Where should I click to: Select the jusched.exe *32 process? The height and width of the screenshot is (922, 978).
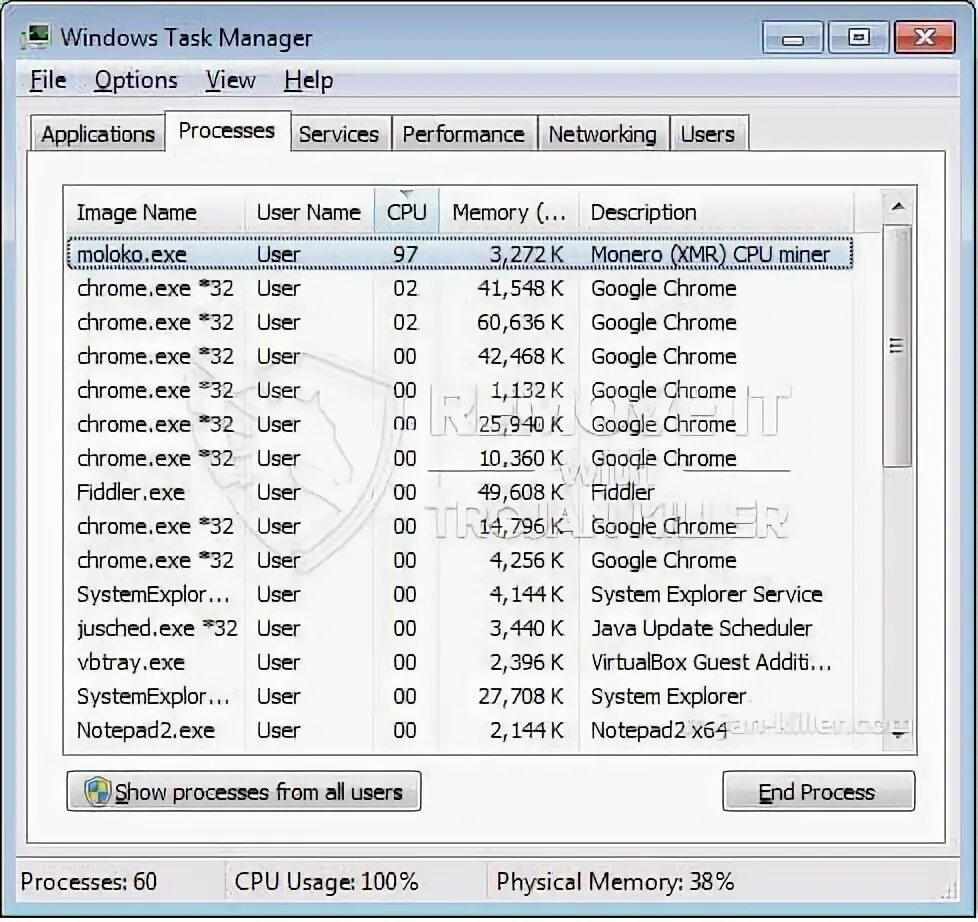coord(460,628)
